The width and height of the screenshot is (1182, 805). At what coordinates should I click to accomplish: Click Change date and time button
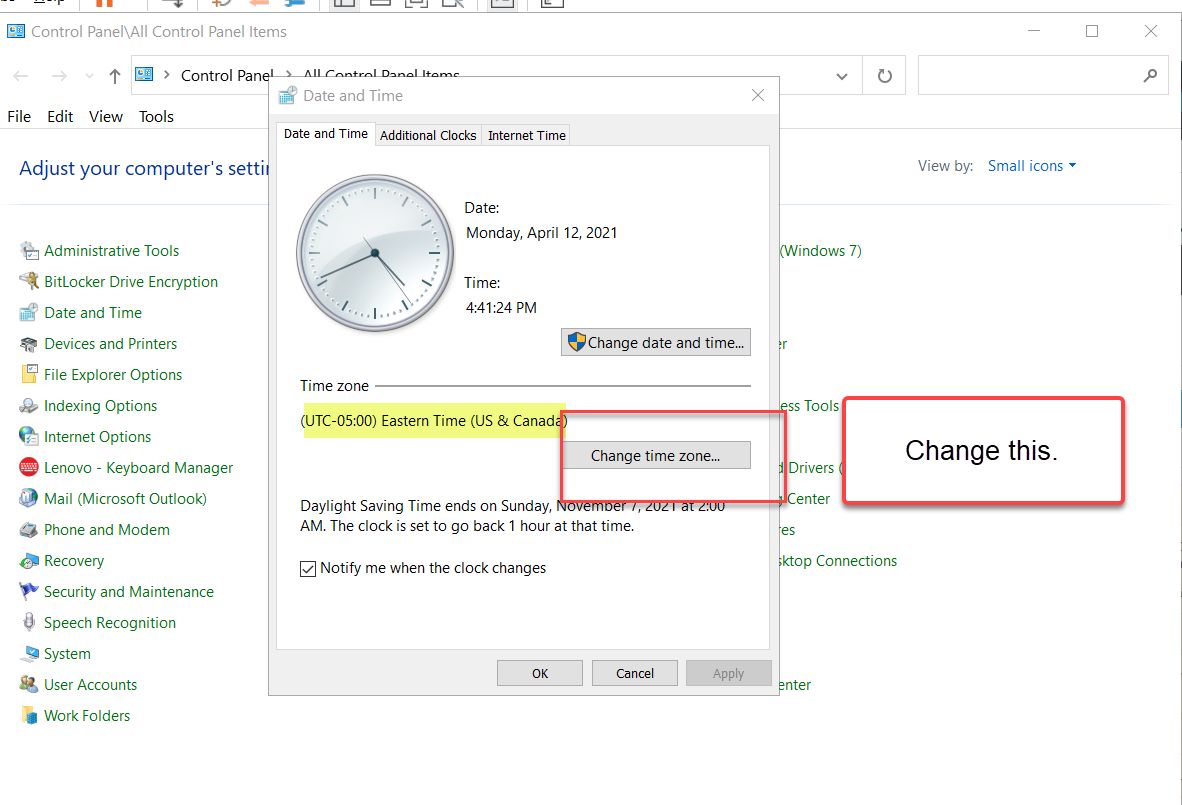[x=655, y=342]
